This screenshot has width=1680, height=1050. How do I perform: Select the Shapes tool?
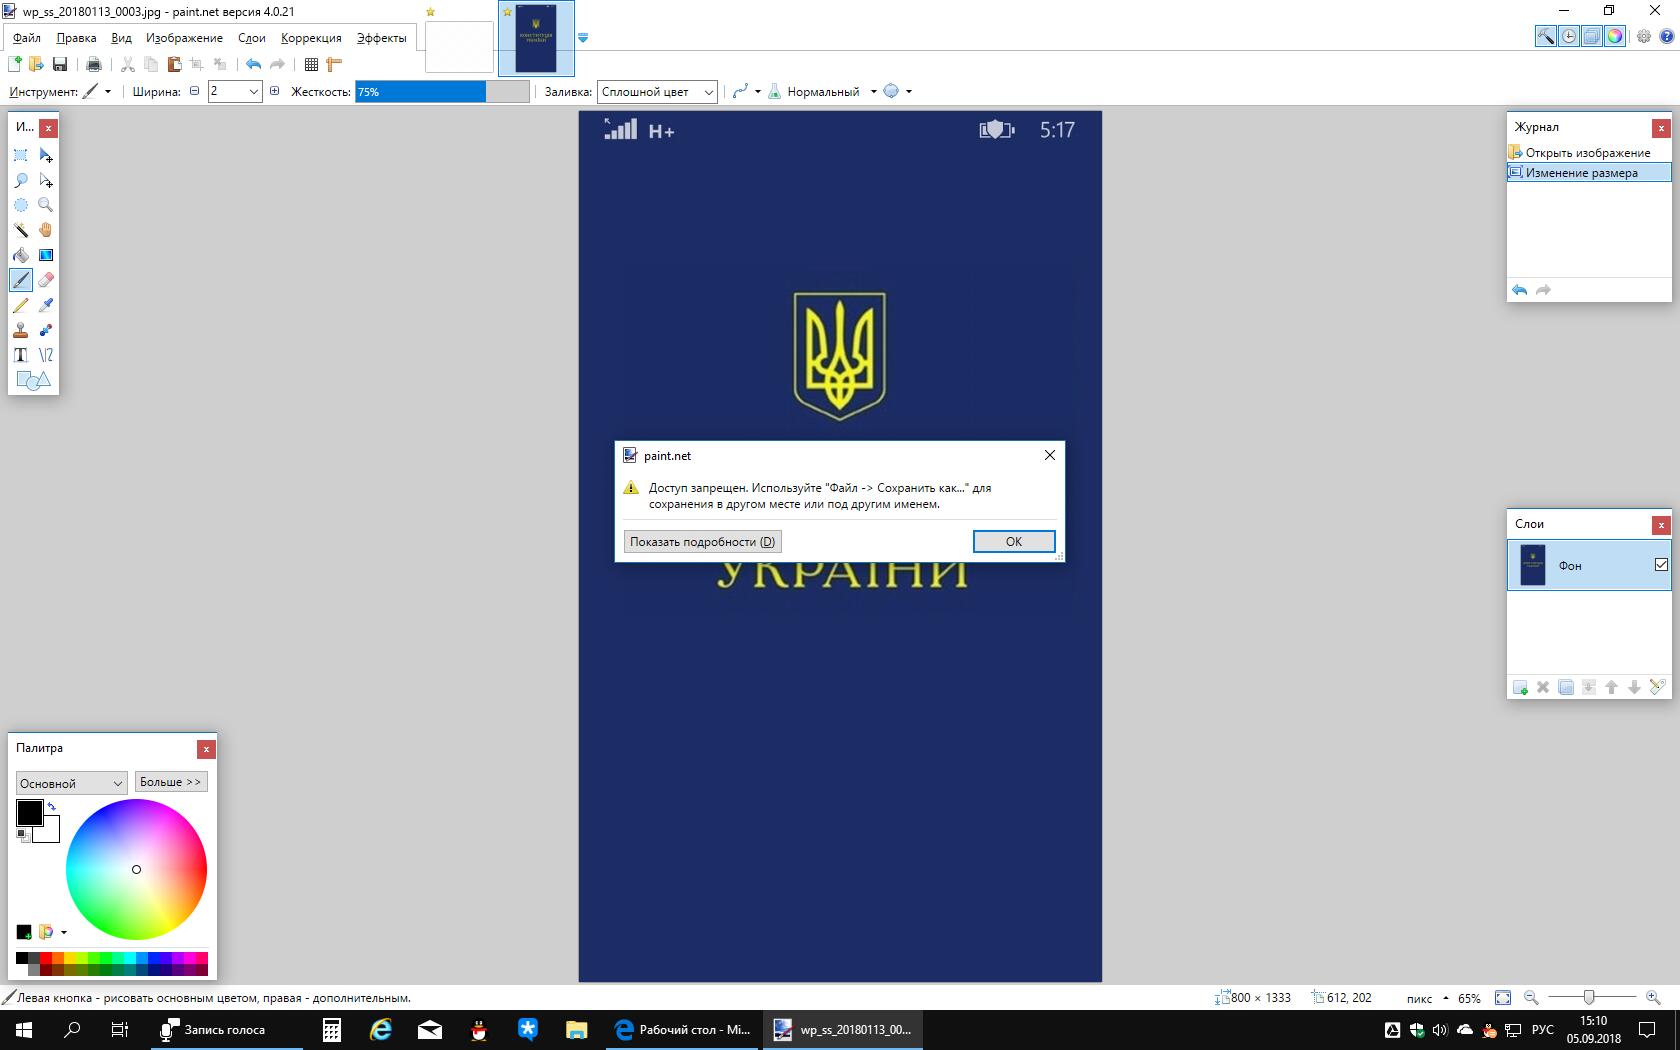coord(33,380)
